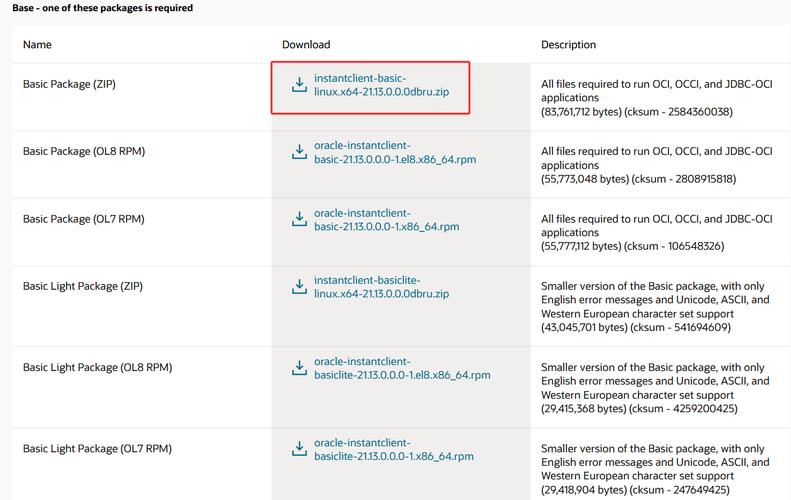Open oracle-instantclient-basic-21.13.0.0.0-1.el8.x86_64.rpm link
Screen dimensions: 791x500
pos(395,152)
